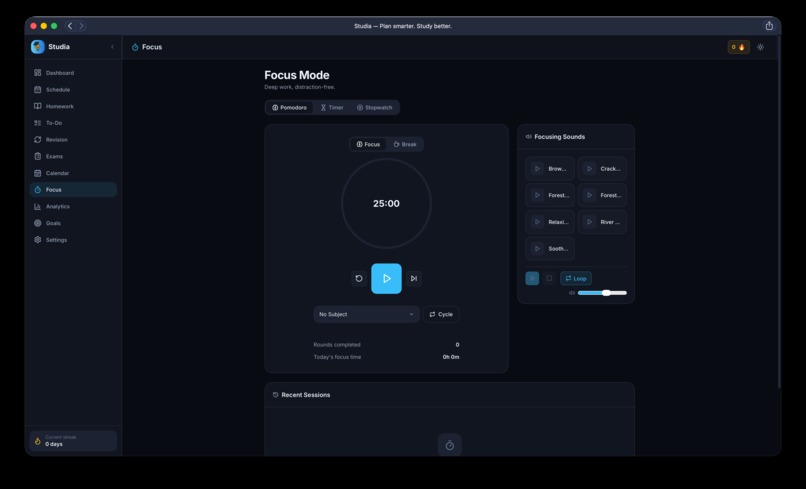806x489 pixels.
Task: Collapse the sidebar with chevron arrow
Action: tap(113, 47)
